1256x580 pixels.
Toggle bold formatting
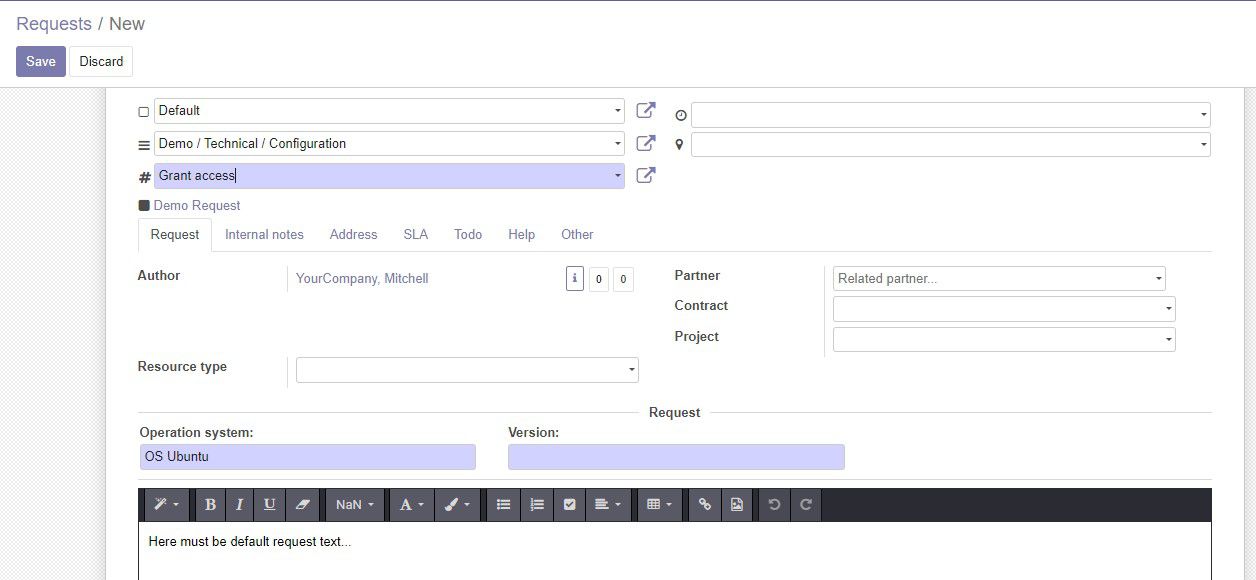point(210,505)
